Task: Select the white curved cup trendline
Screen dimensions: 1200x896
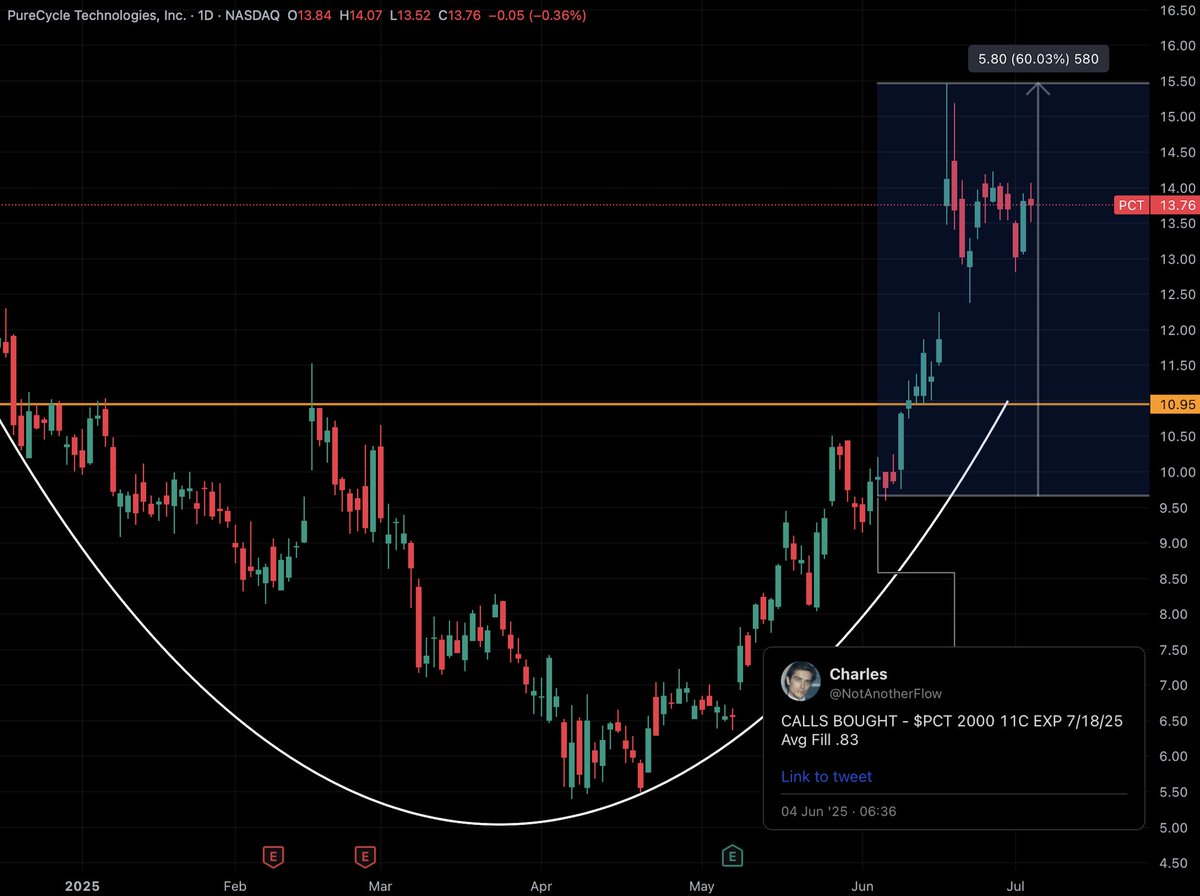Action: 500,824
